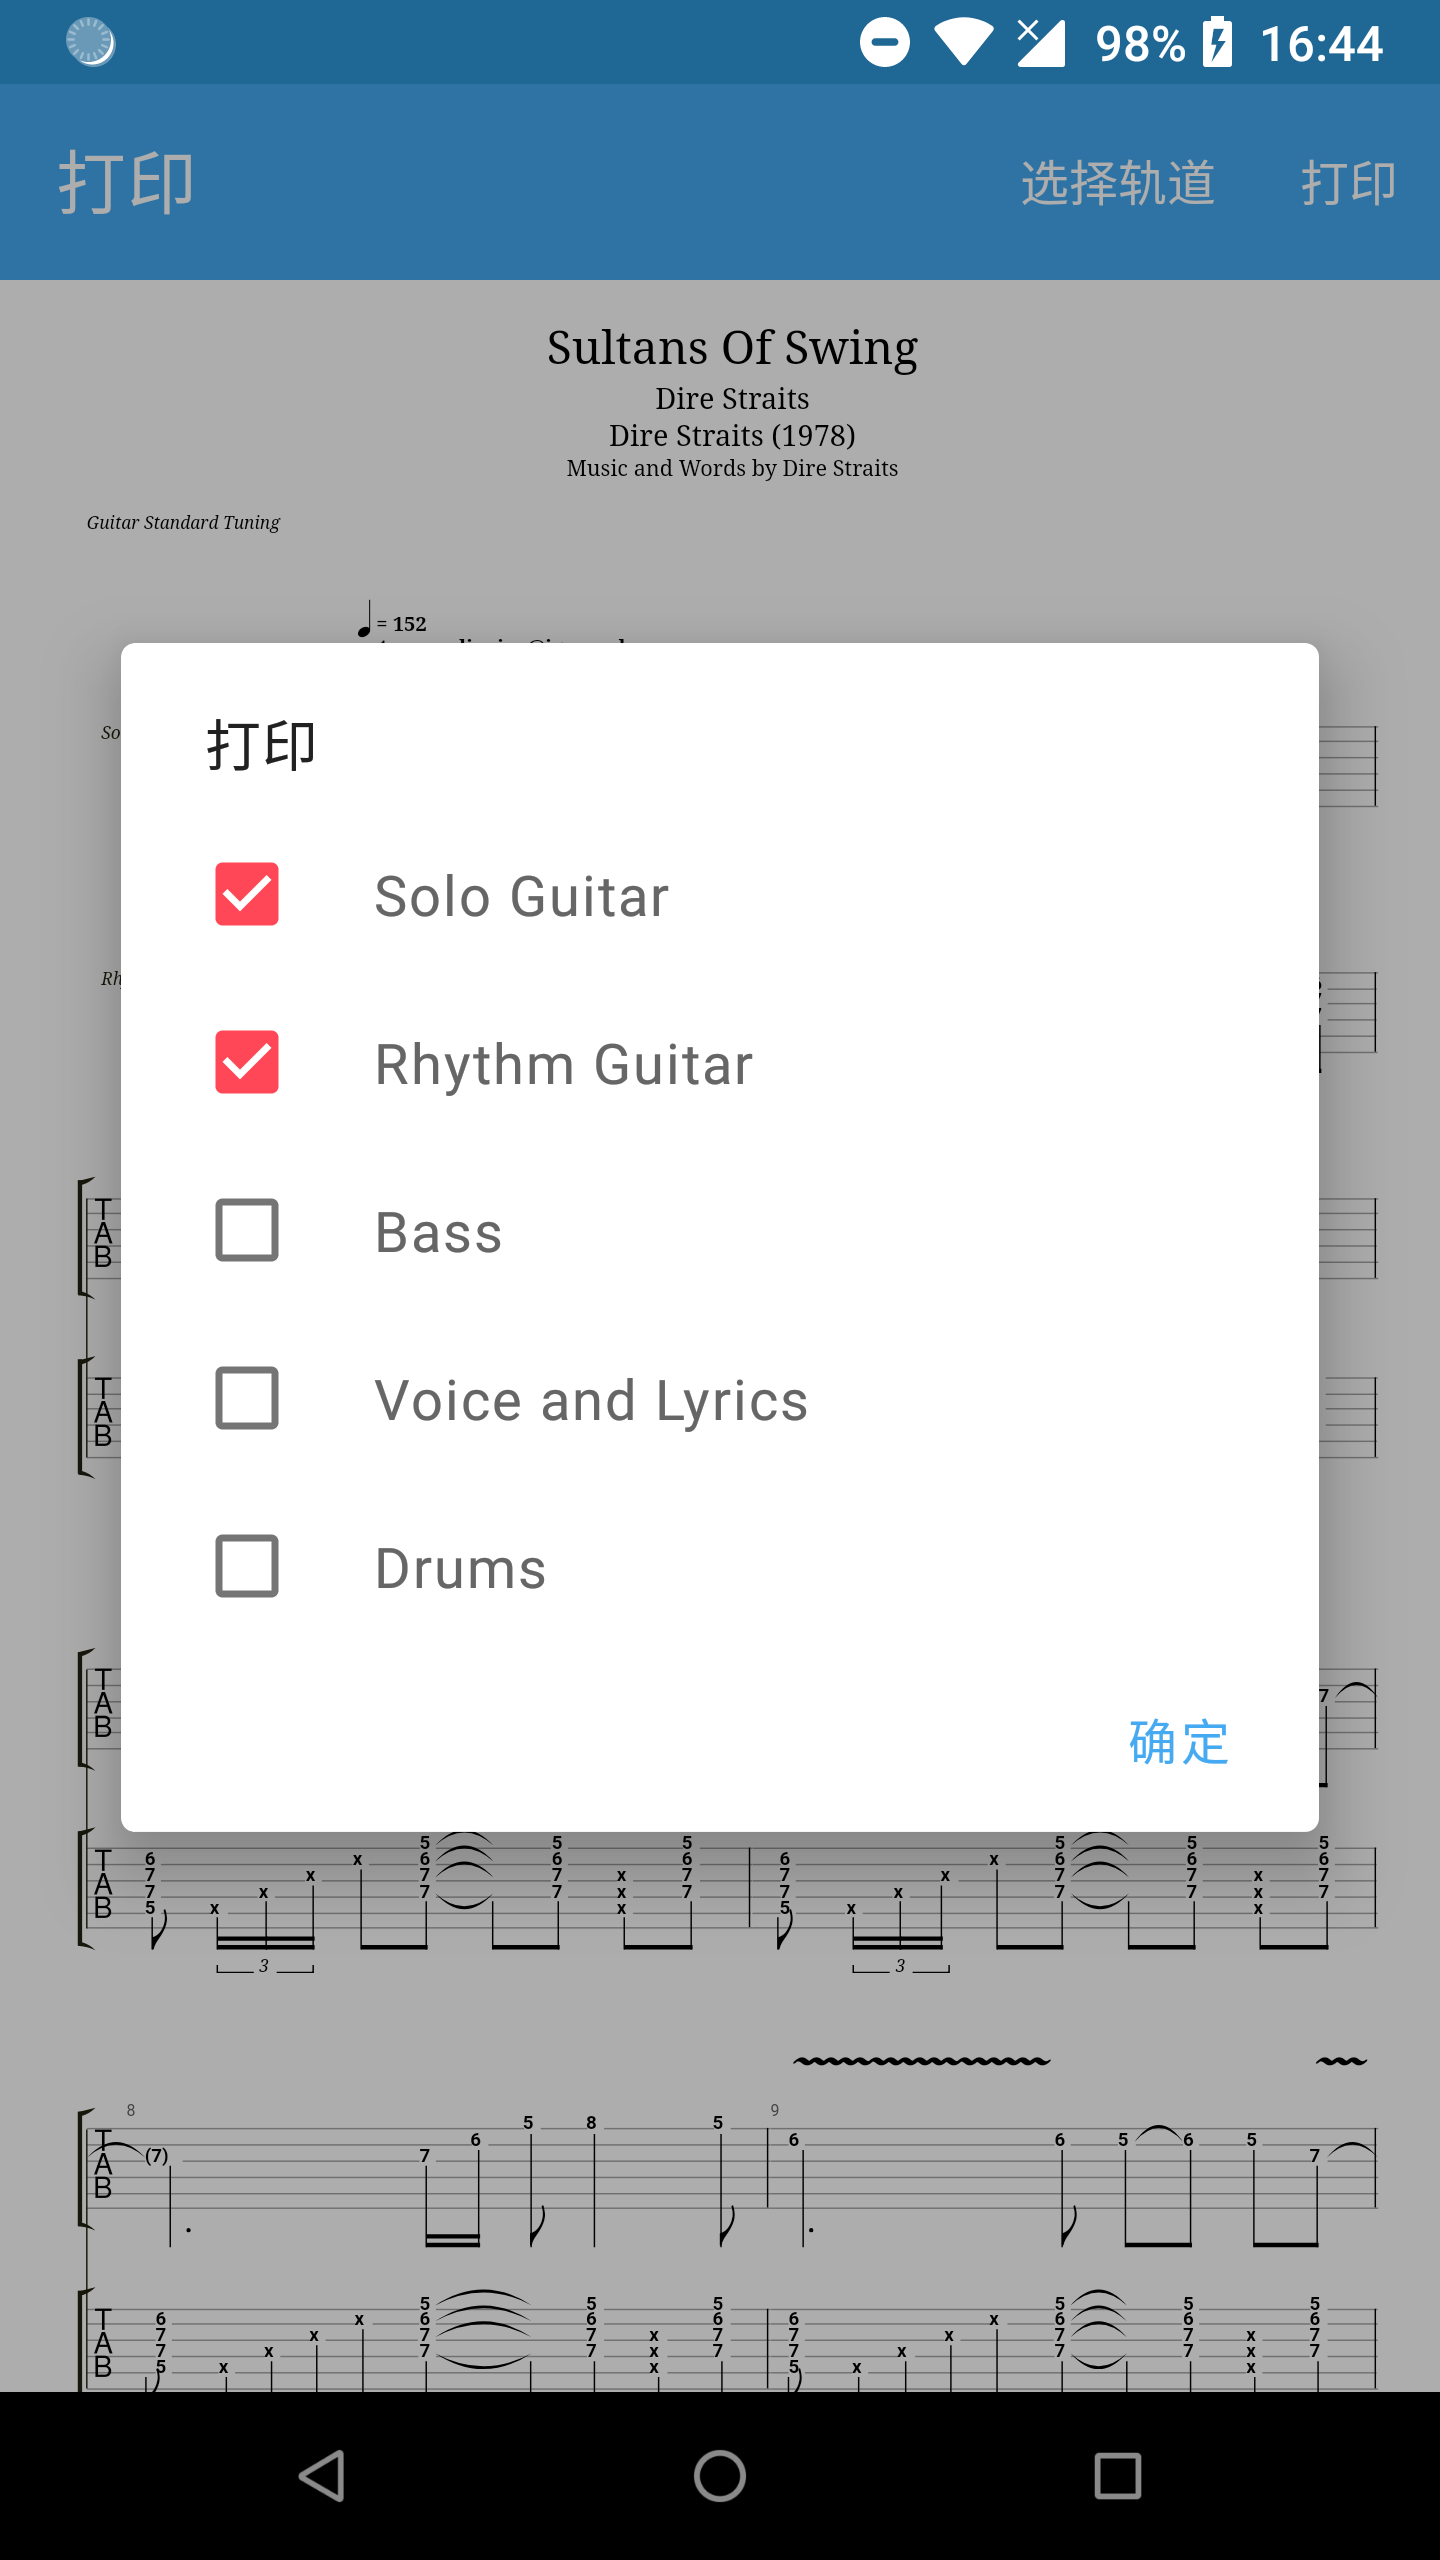Image resolution: width=1440 pixels, height=2560 pixels.
Task: Tap the Wi-Fi status icon
Action: (963, 43)
